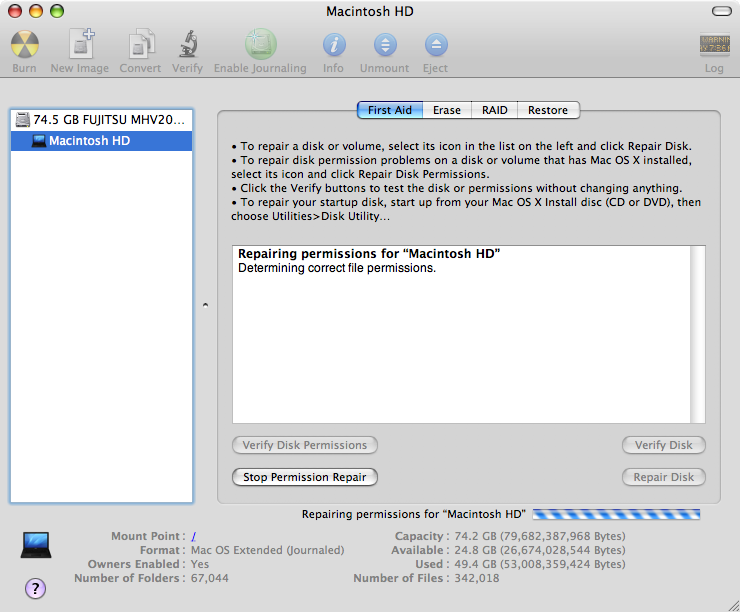Click the Available value 24.8 GB
Image resolution: width=740 pixels, height=612 pixels.
click(x=540, y=550)
